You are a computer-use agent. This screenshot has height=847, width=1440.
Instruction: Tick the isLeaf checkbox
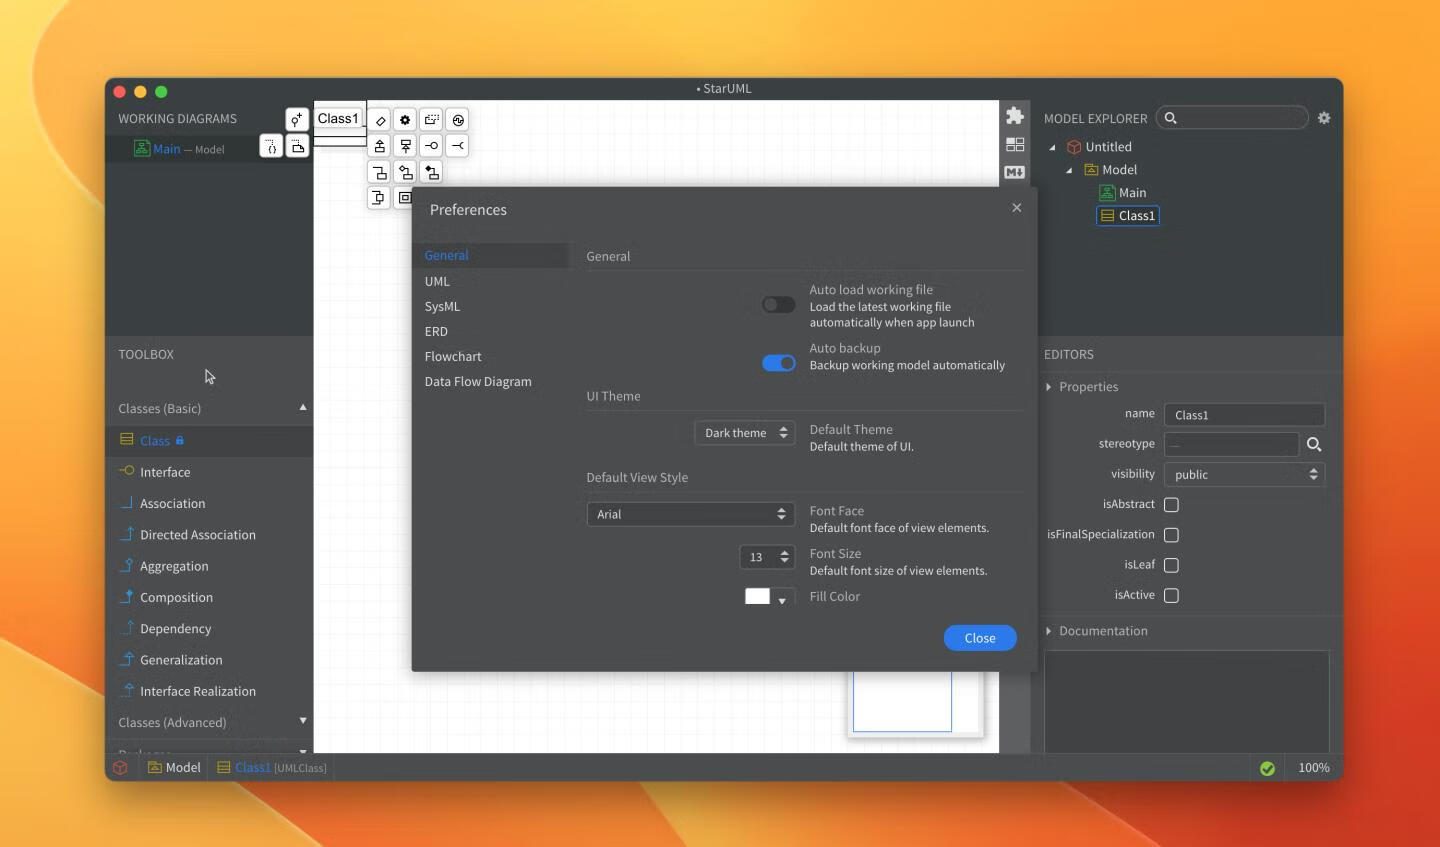pos(1171,565)
